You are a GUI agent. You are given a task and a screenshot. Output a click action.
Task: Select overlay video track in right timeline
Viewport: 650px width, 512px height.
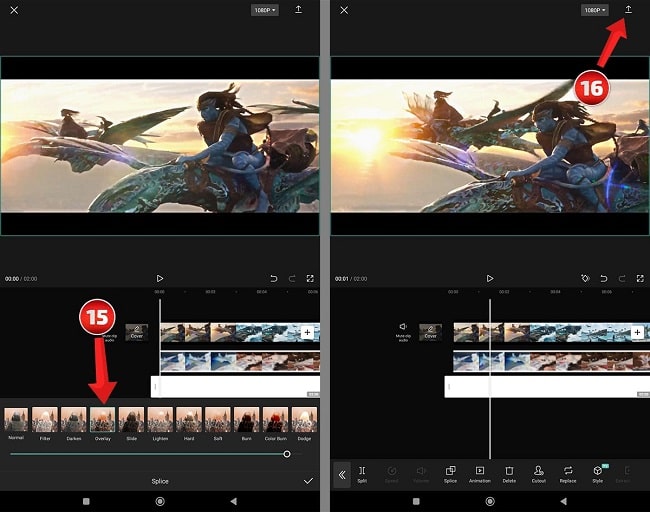coord(552,361)
